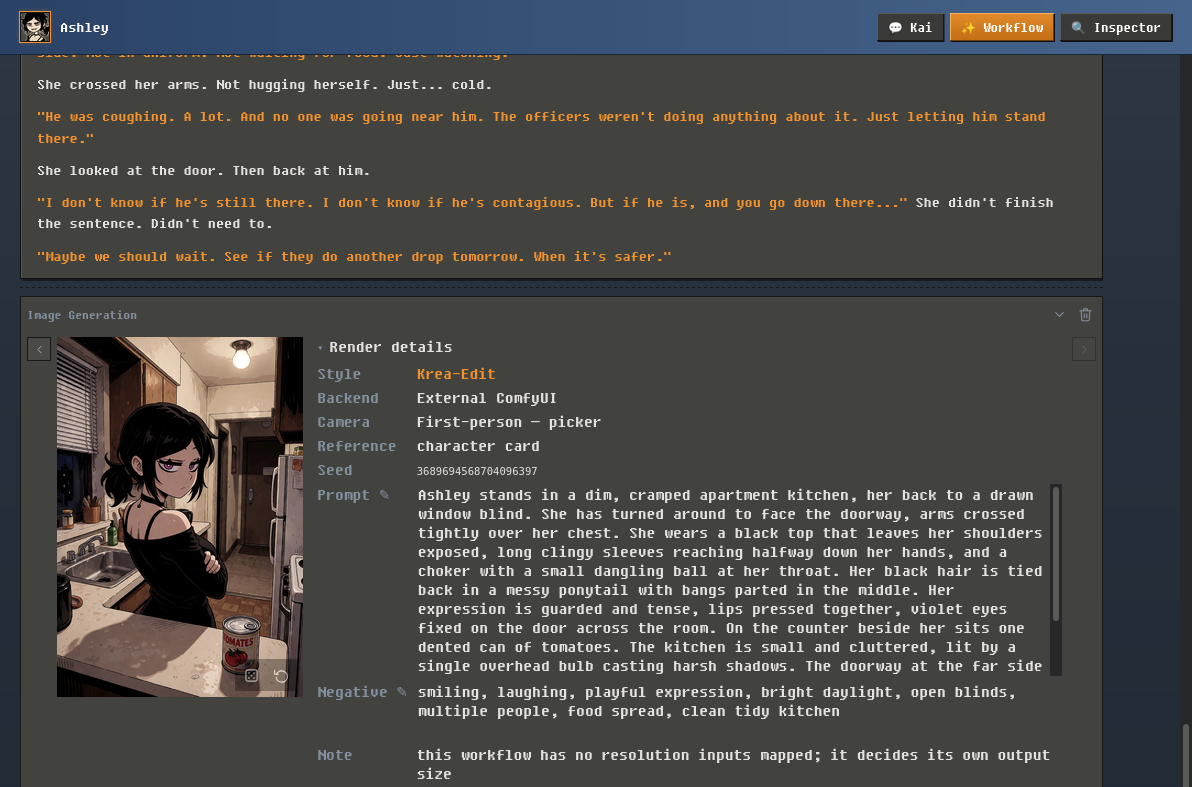Go to the previous generated image
1192x787 pixels.
coord(39,349)
